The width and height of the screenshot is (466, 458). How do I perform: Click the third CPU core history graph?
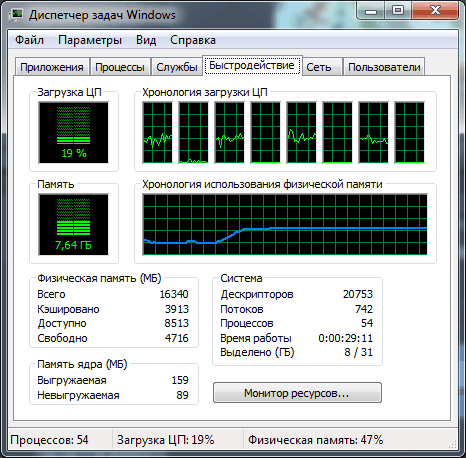tap(230, 133)
